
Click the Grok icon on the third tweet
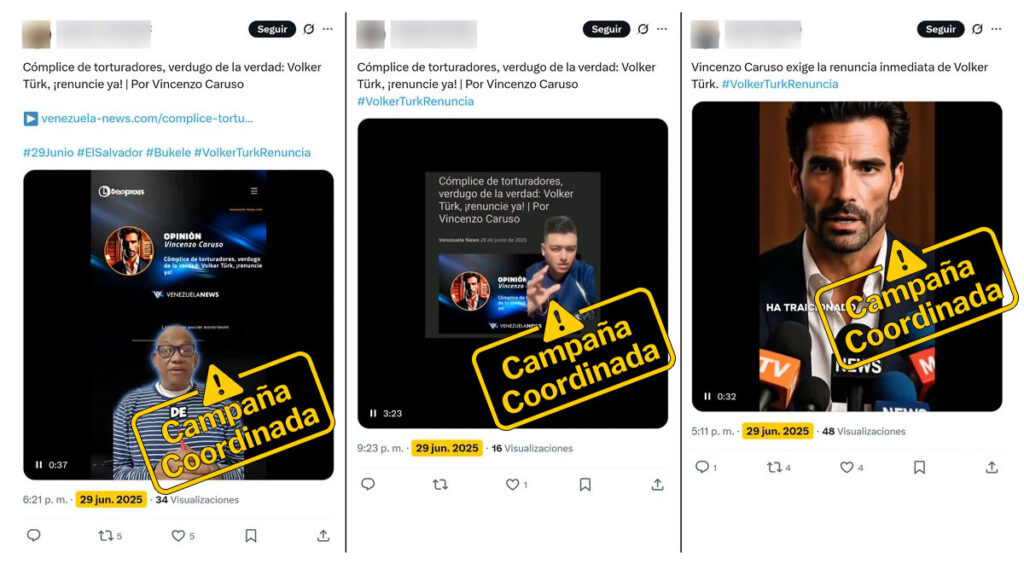[x=977, y=29]
